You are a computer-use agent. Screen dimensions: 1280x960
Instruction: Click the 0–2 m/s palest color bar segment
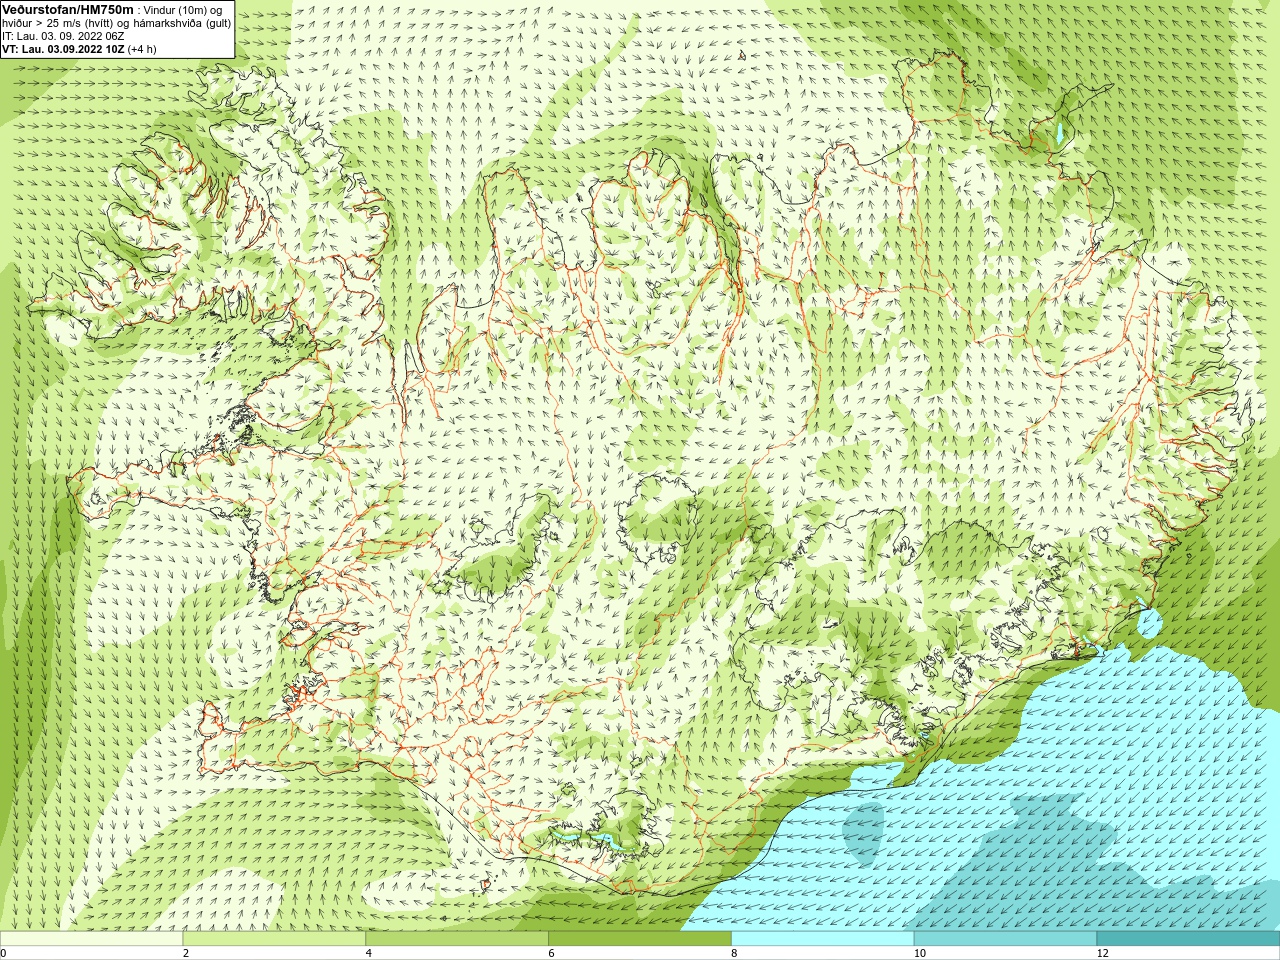[91, 939]
